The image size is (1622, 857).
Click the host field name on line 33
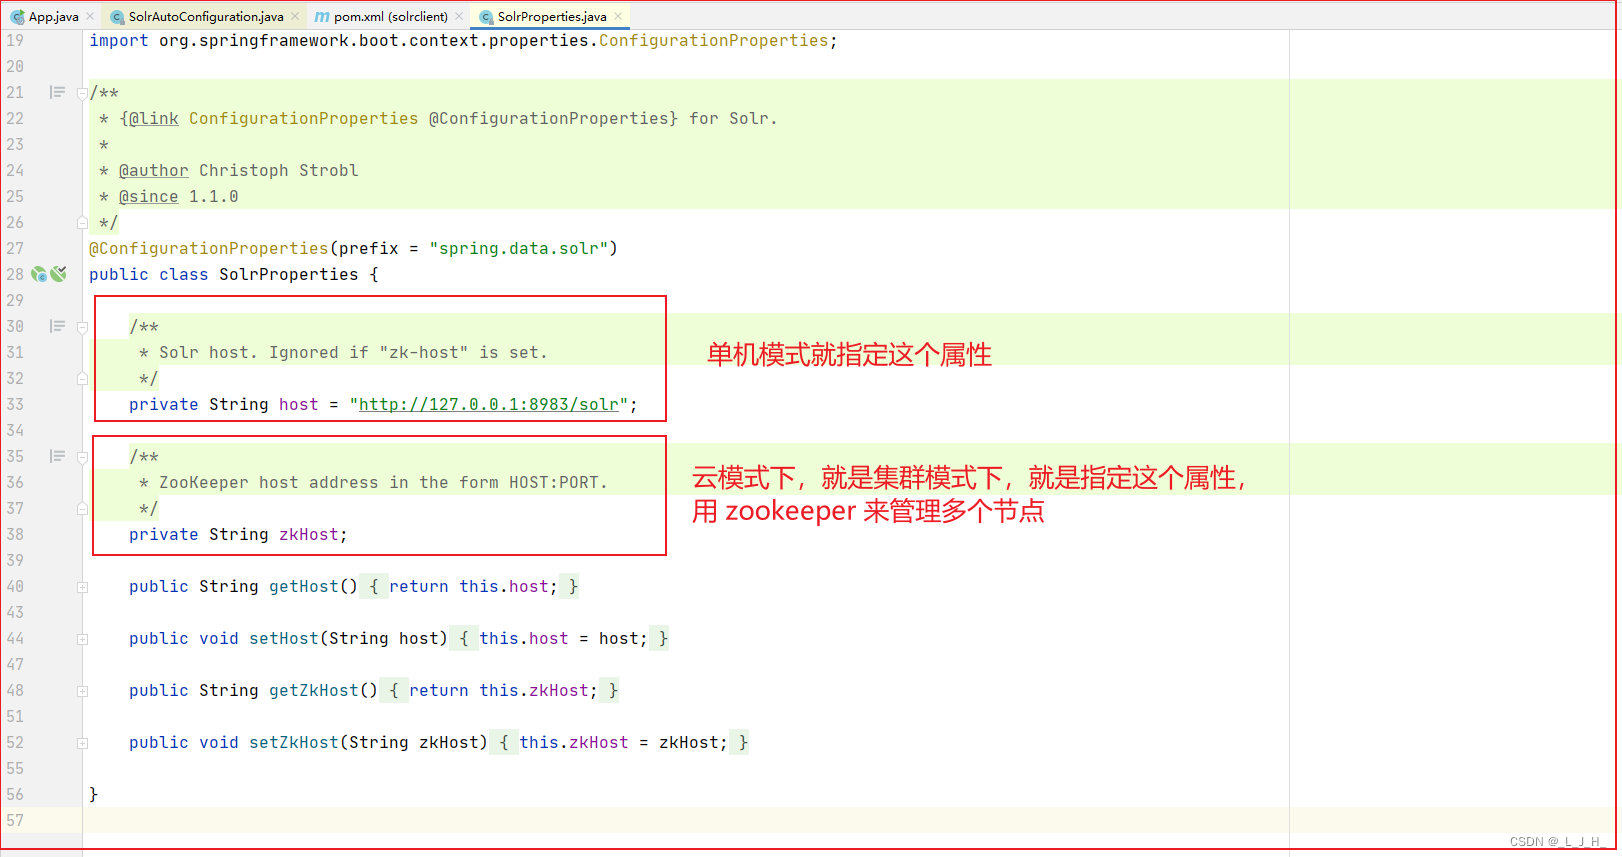click(x=298, y=404)
